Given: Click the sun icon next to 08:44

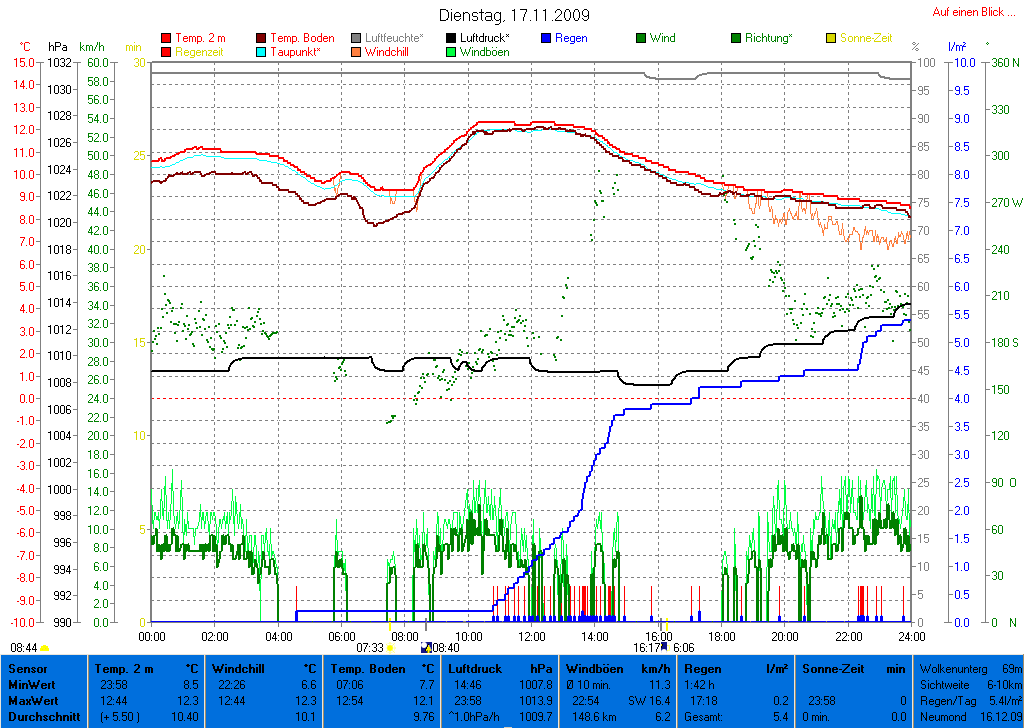Looking at the screenshot, I should click(45, 648).
